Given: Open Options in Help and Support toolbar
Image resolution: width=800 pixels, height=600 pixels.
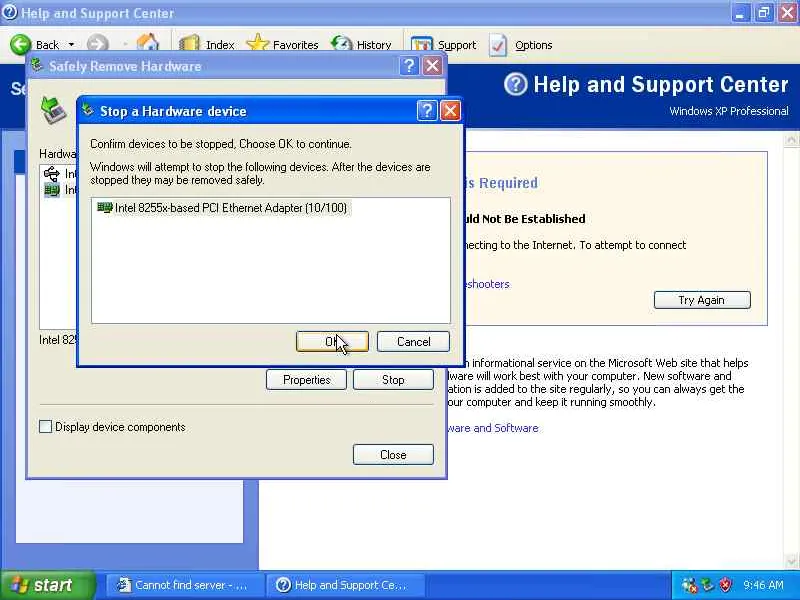Looking at the screenshot, I should point(520,44).
